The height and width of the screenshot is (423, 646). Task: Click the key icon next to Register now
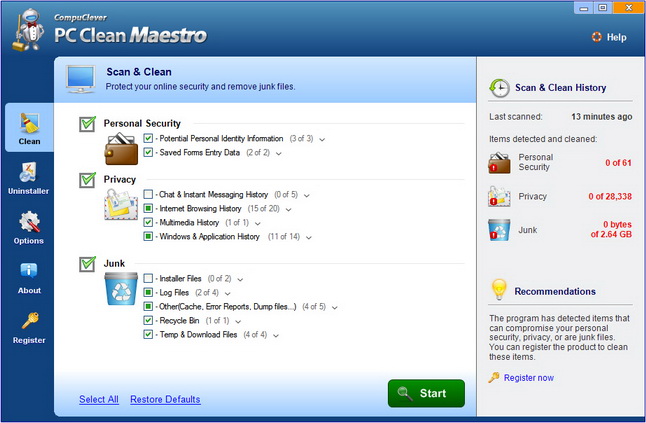click(494, 377)
